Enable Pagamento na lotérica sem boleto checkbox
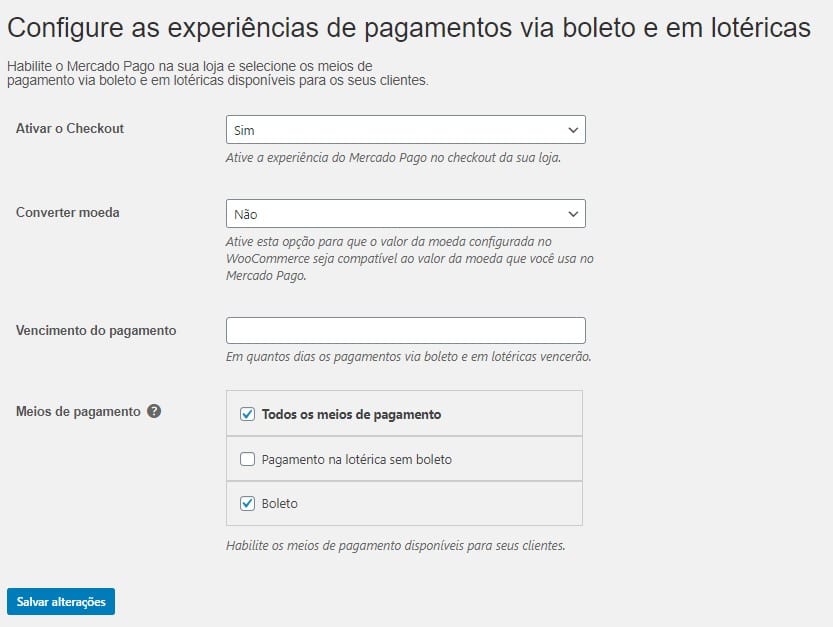The width and height of the screenshot is (833, 627). click(247, 459)
